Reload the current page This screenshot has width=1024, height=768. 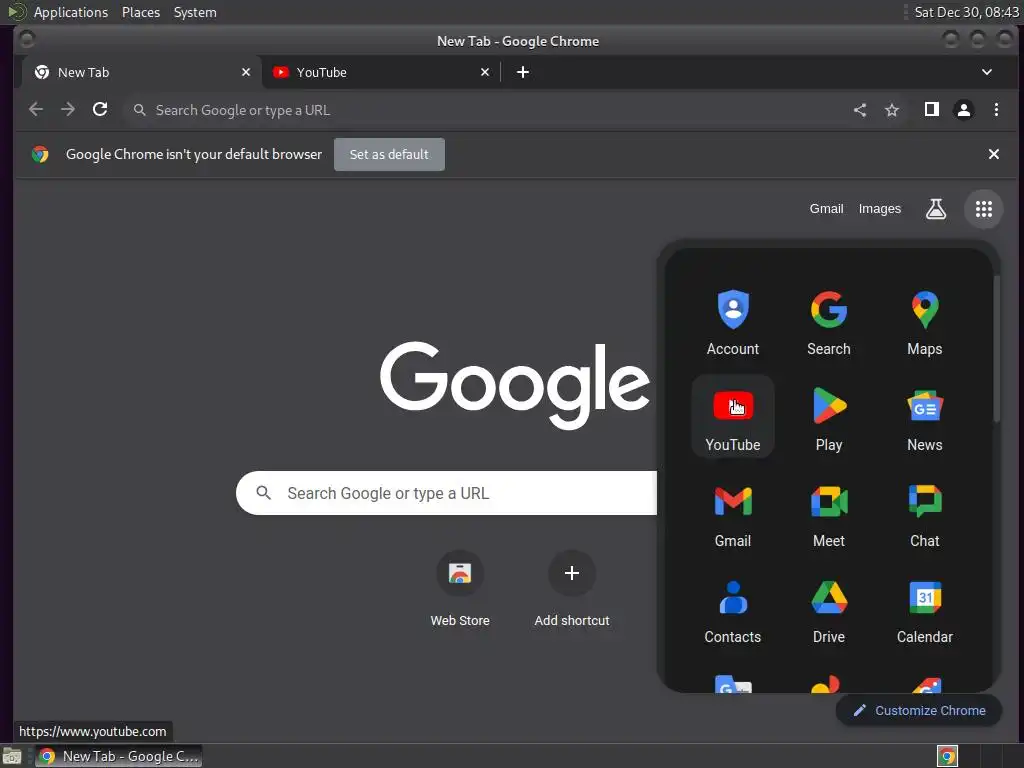(100, 110)
